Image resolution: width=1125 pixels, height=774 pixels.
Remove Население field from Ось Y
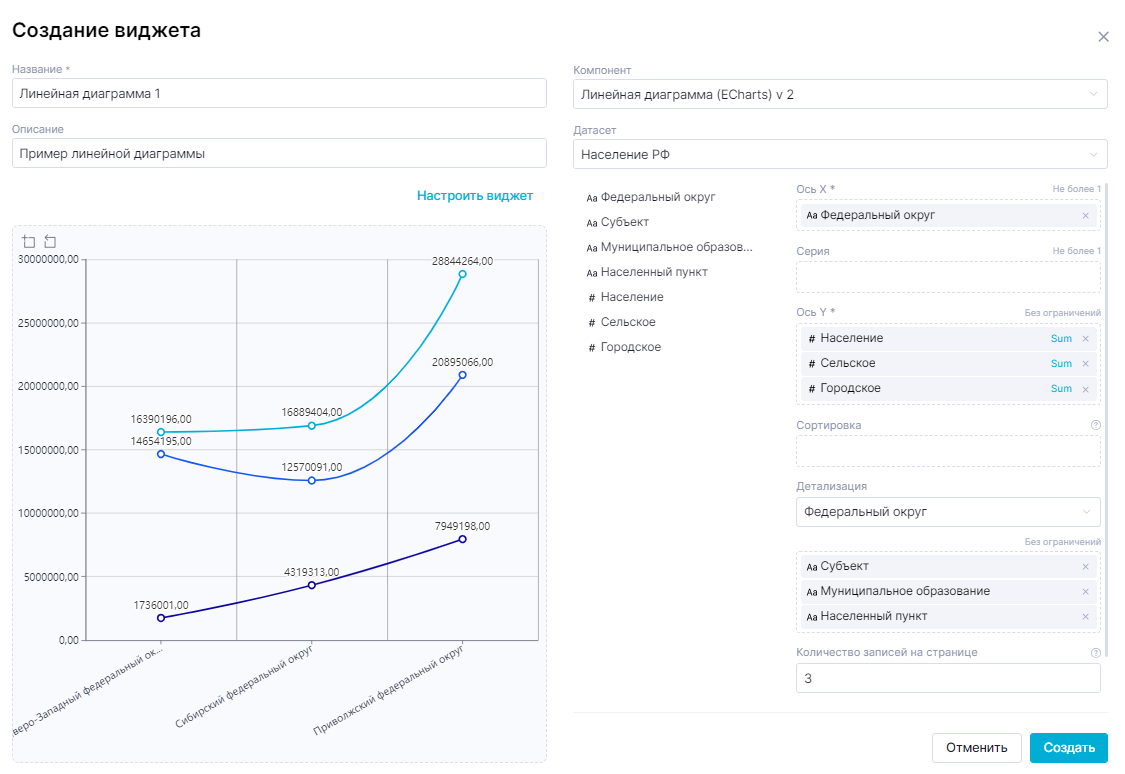tap(1085, 338)
